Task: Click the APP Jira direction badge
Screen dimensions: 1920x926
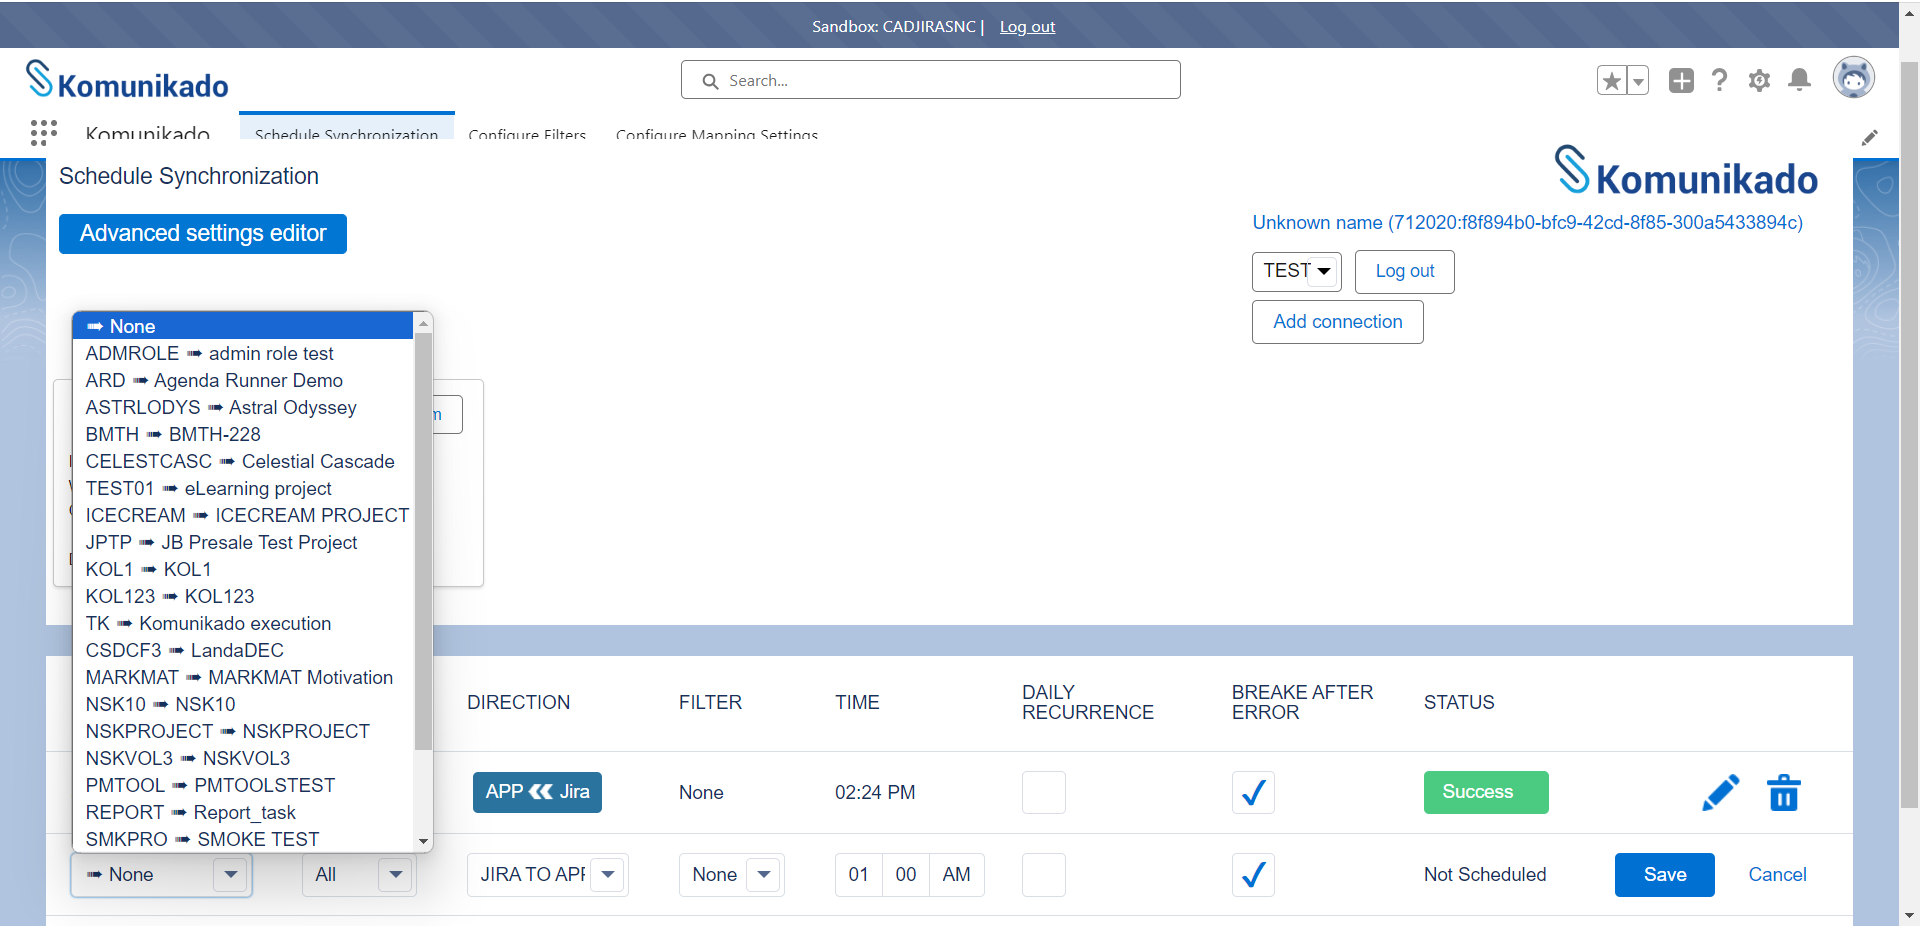Action: (x=537, y=792)
